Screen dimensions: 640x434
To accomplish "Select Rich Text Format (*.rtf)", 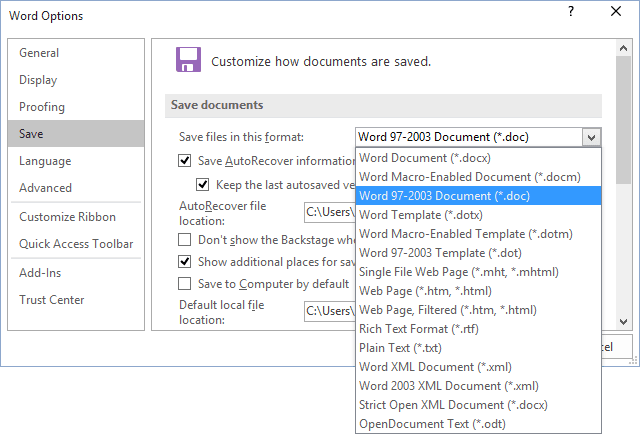I will click(x=478, y=329).
